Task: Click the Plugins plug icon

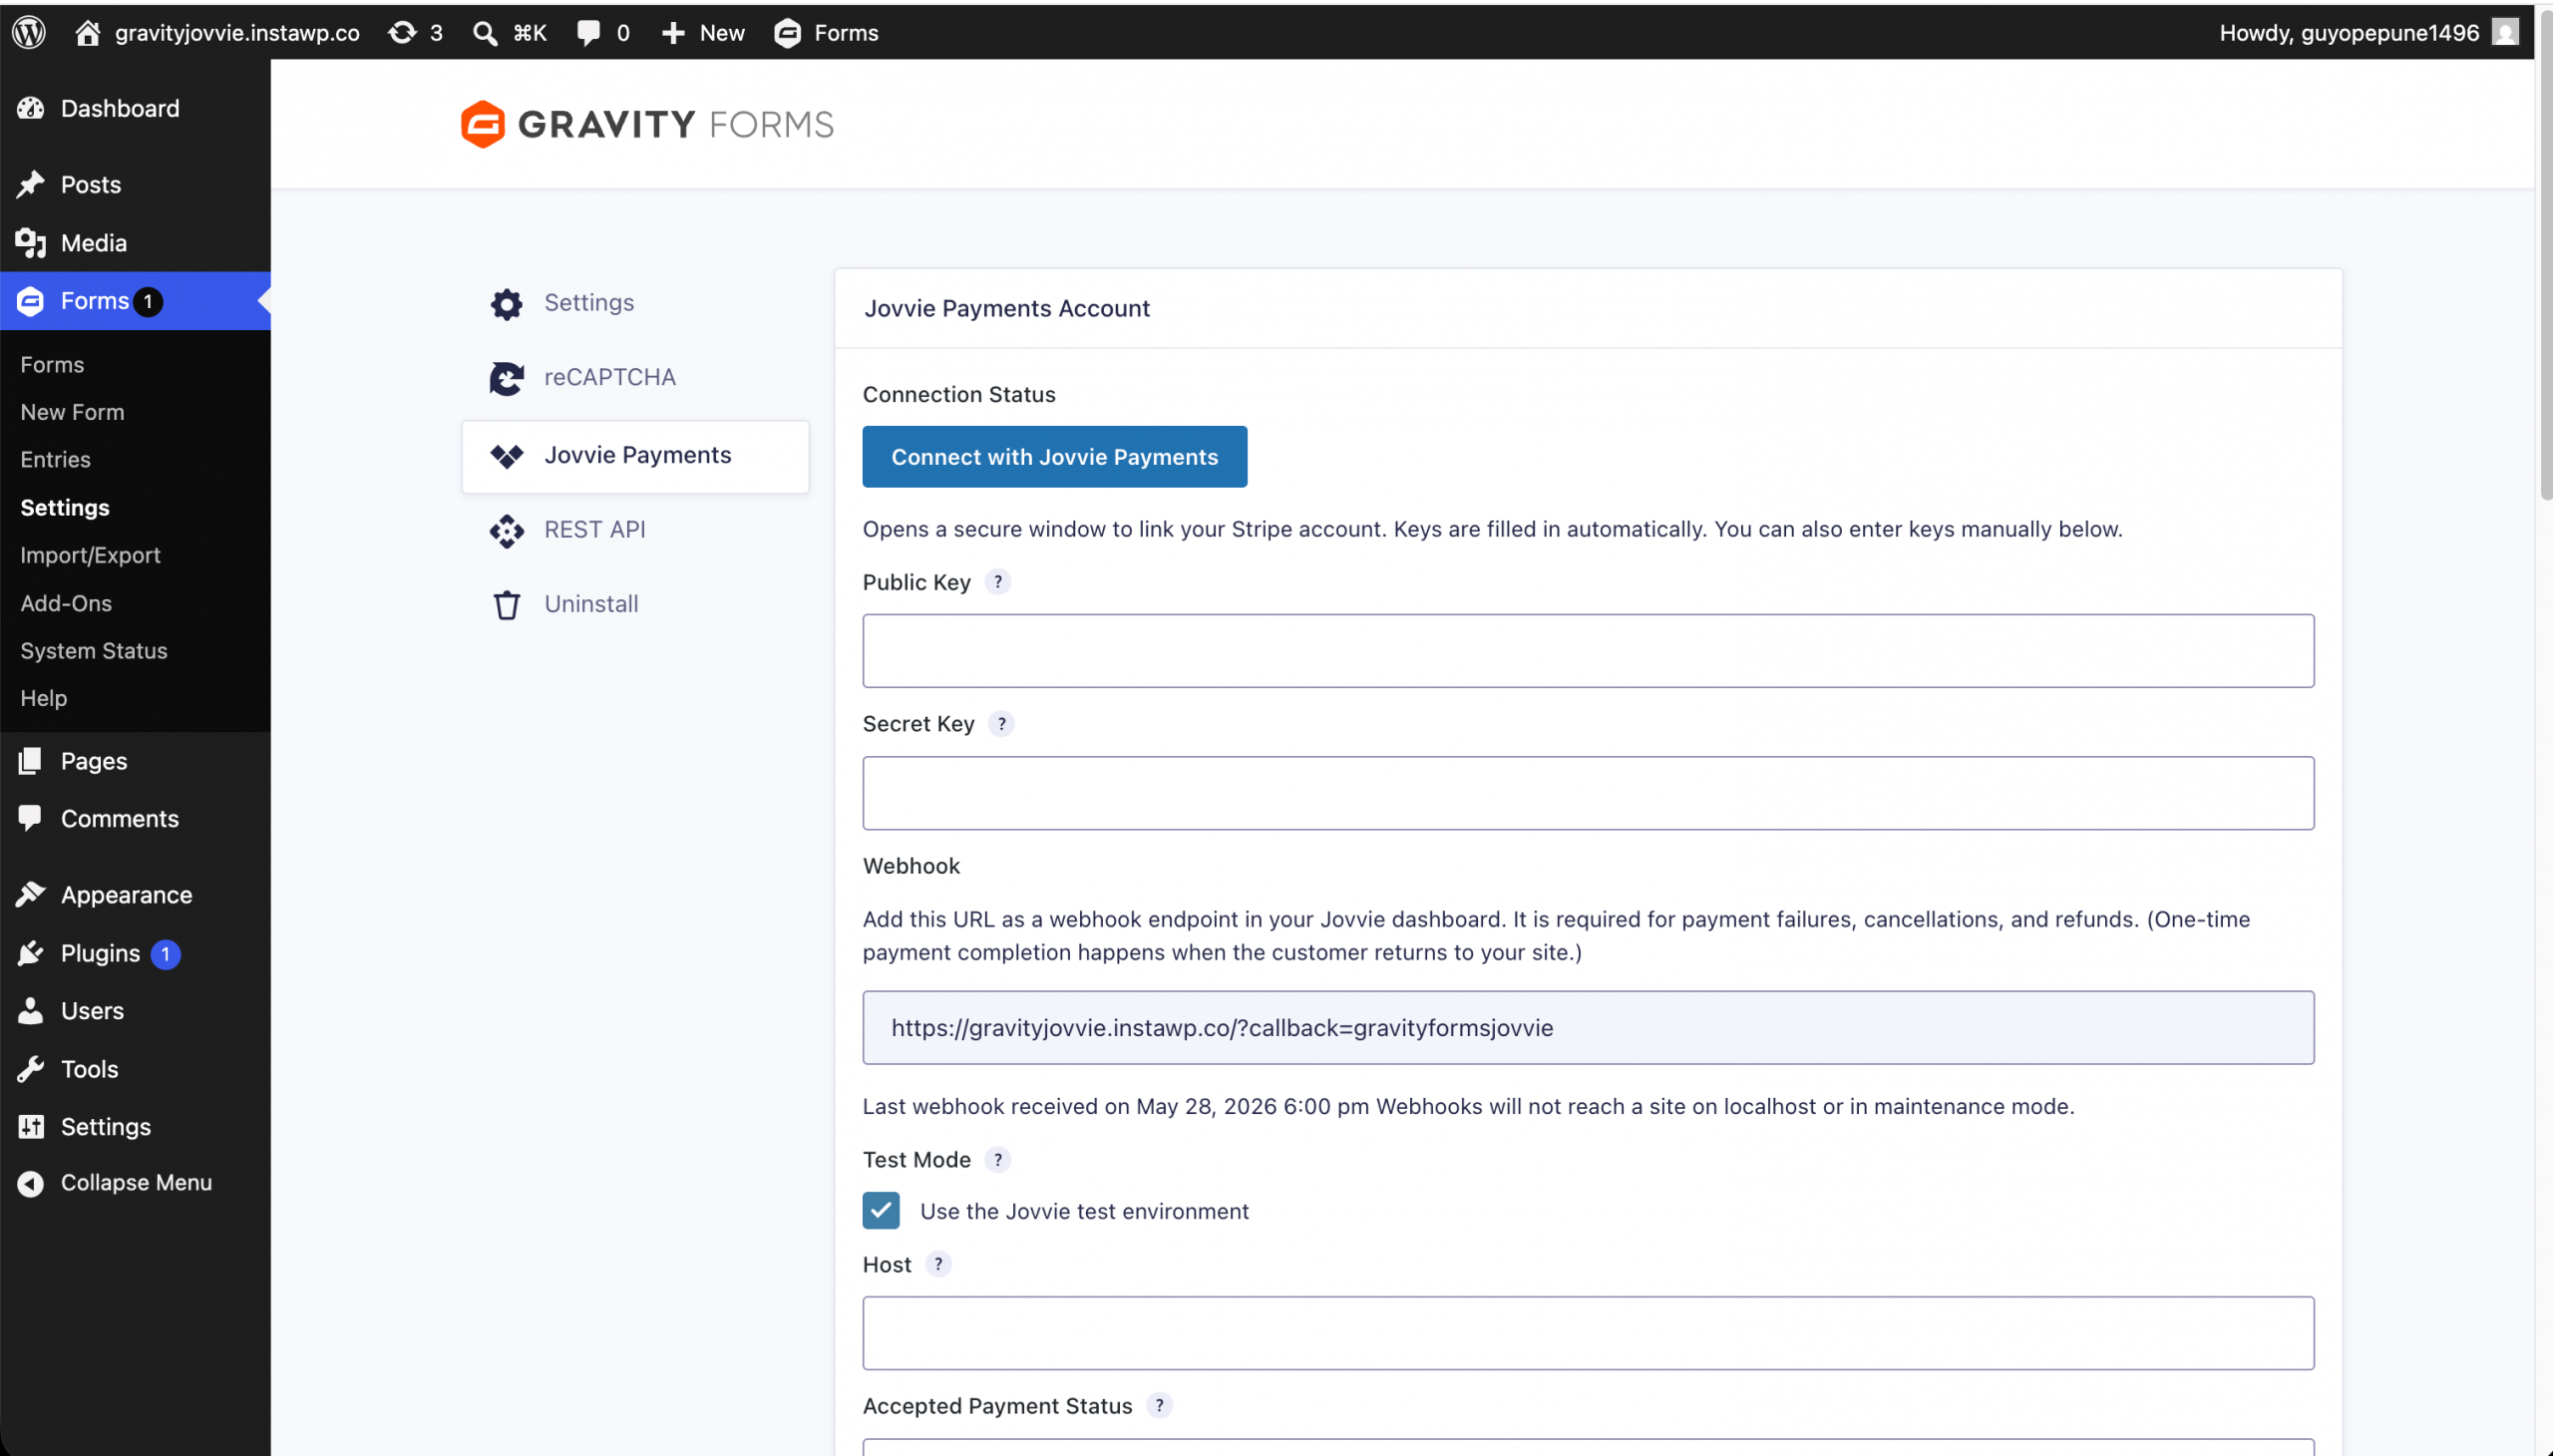Action: [31, 953]
